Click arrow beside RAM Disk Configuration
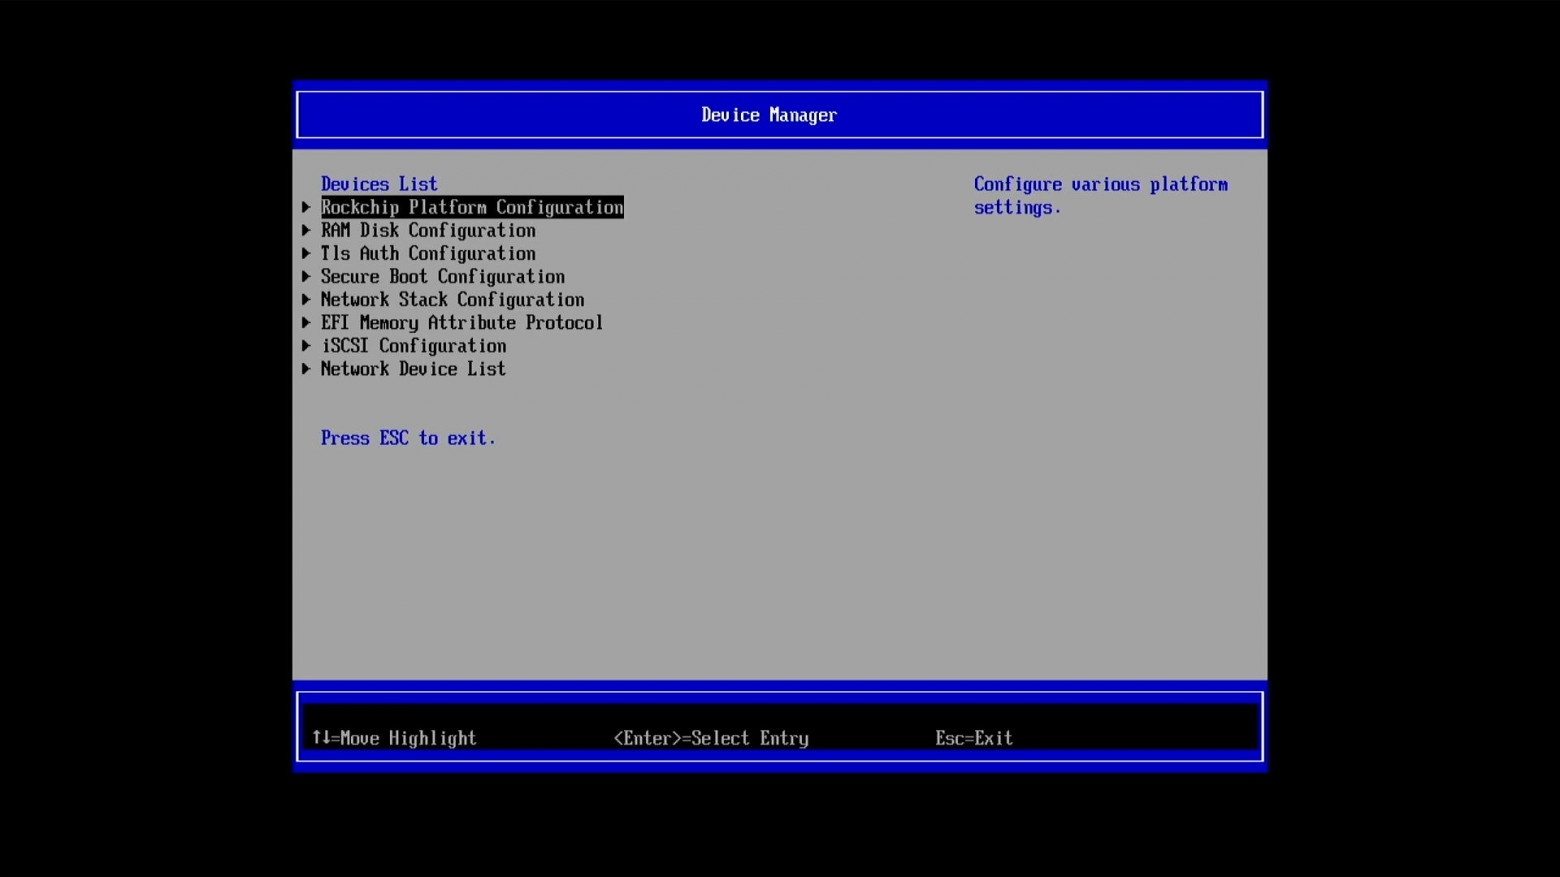The image size is (1560, 877). [307, 230]
